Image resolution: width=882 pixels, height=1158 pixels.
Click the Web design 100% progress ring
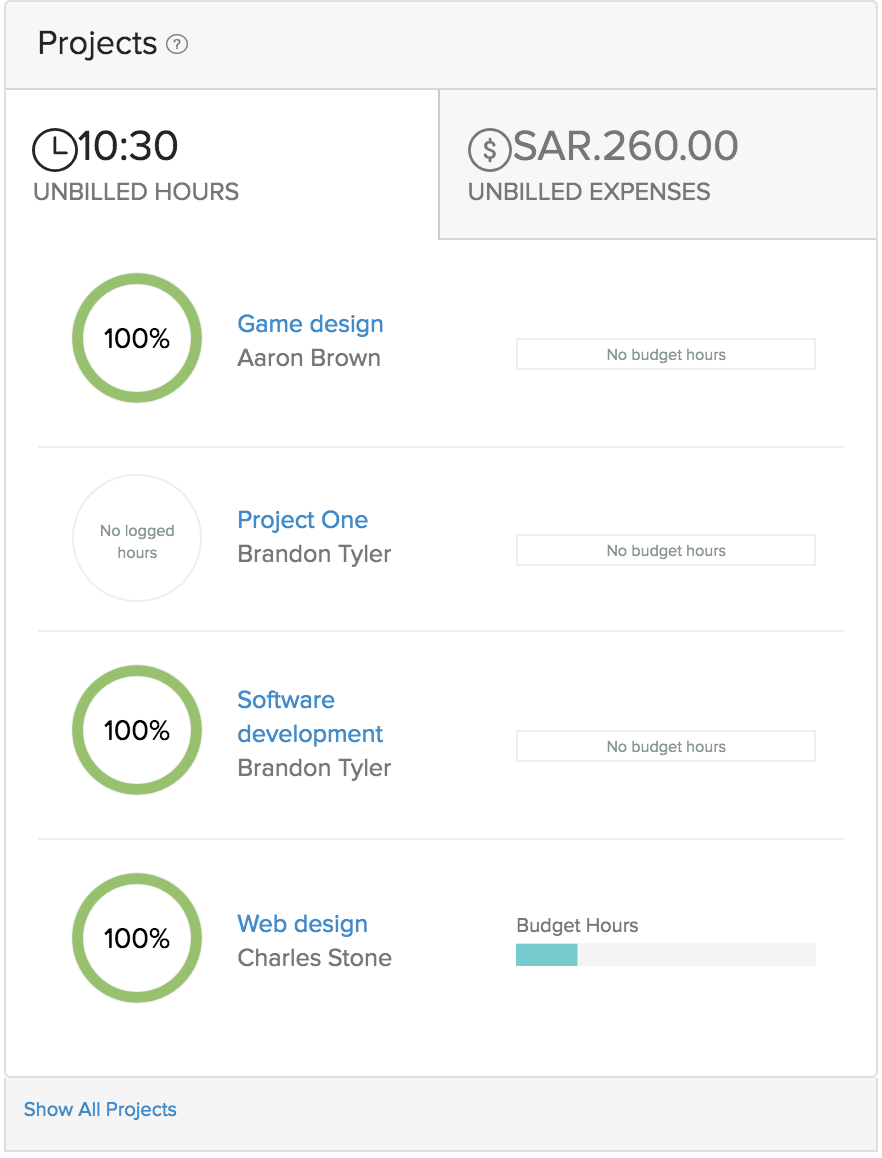pos(137,938)
